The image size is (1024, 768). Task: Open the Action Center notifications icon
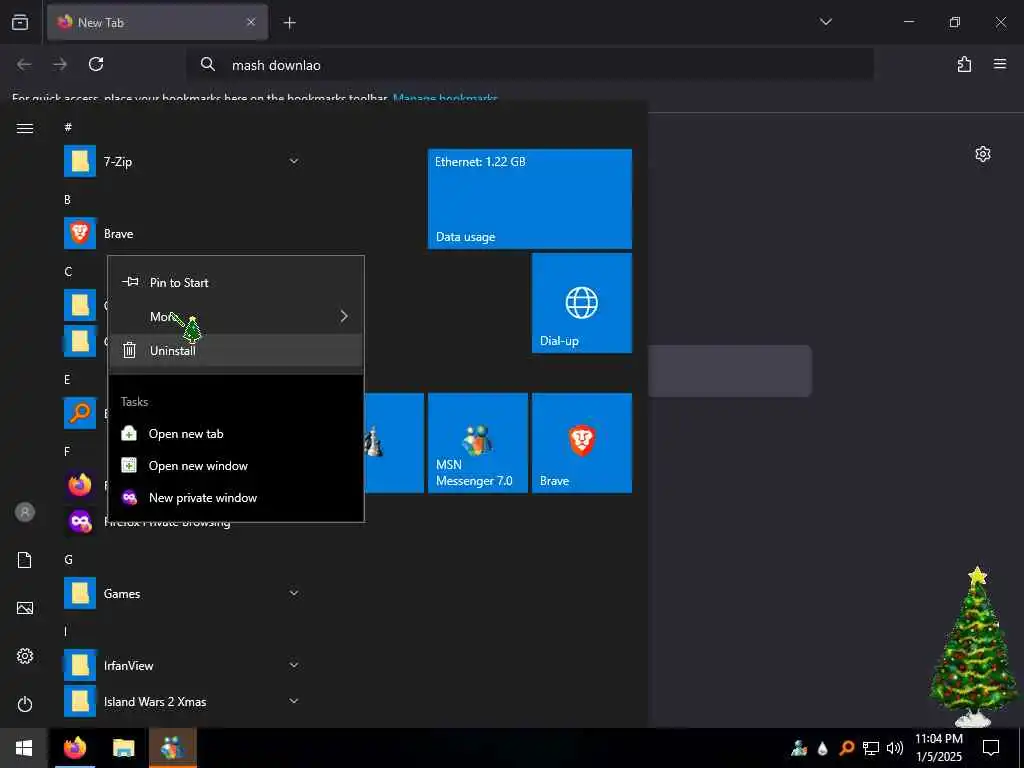991,748
